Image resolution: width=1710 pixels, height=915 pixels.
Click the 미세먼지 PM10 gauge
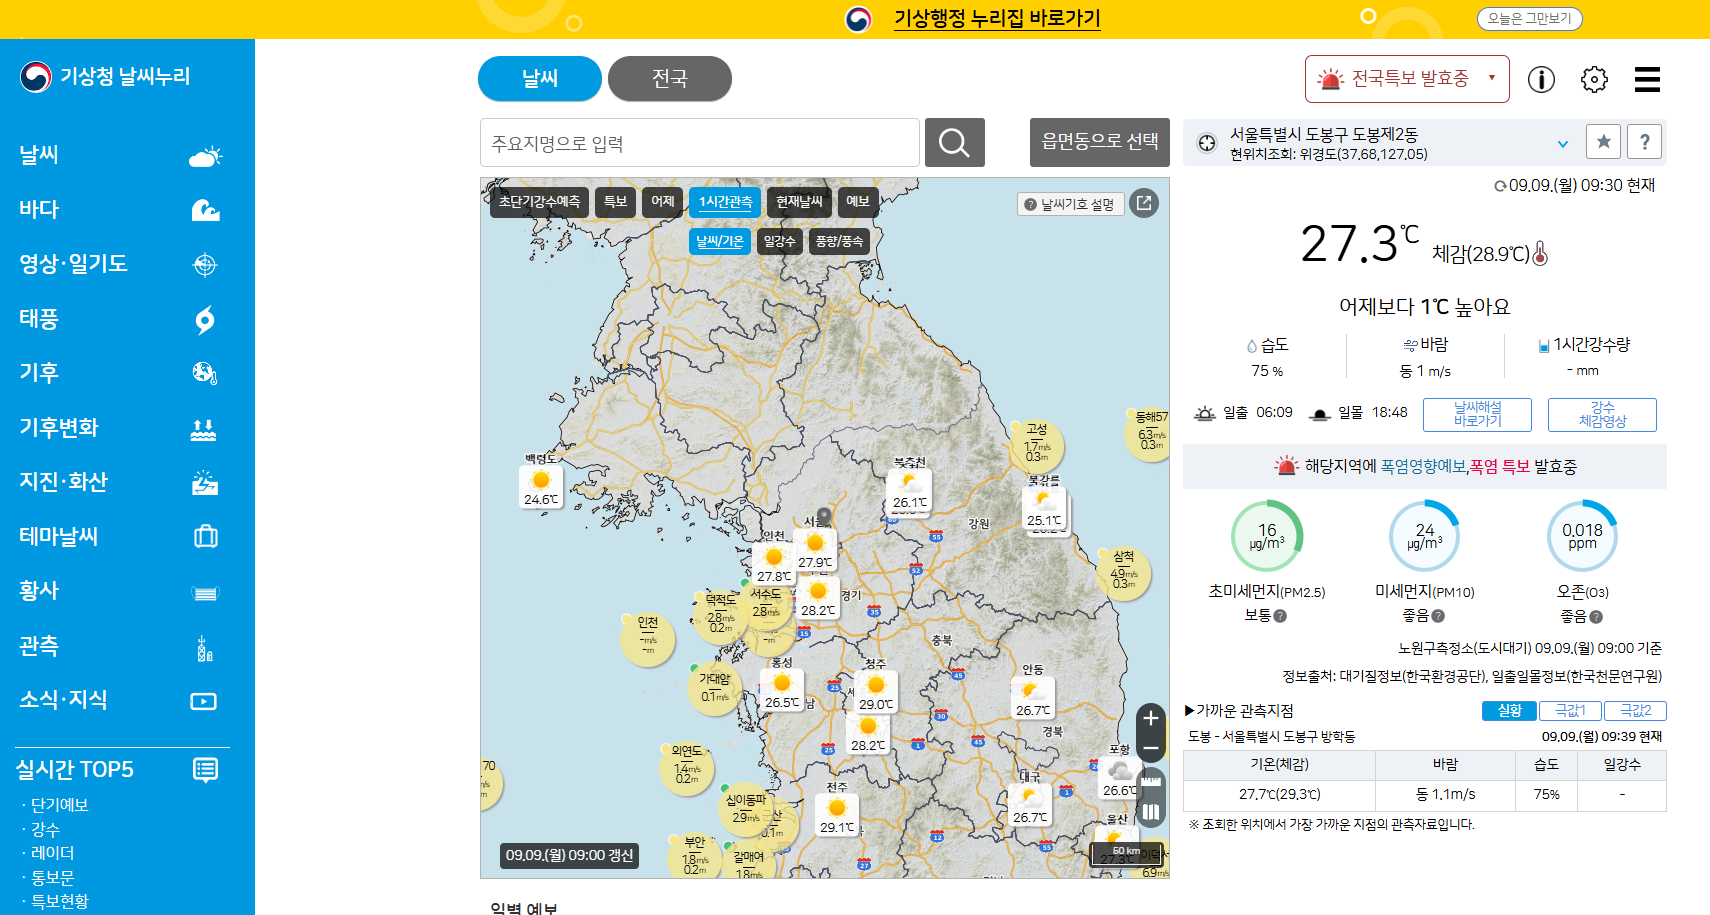tap(1425, 536)
